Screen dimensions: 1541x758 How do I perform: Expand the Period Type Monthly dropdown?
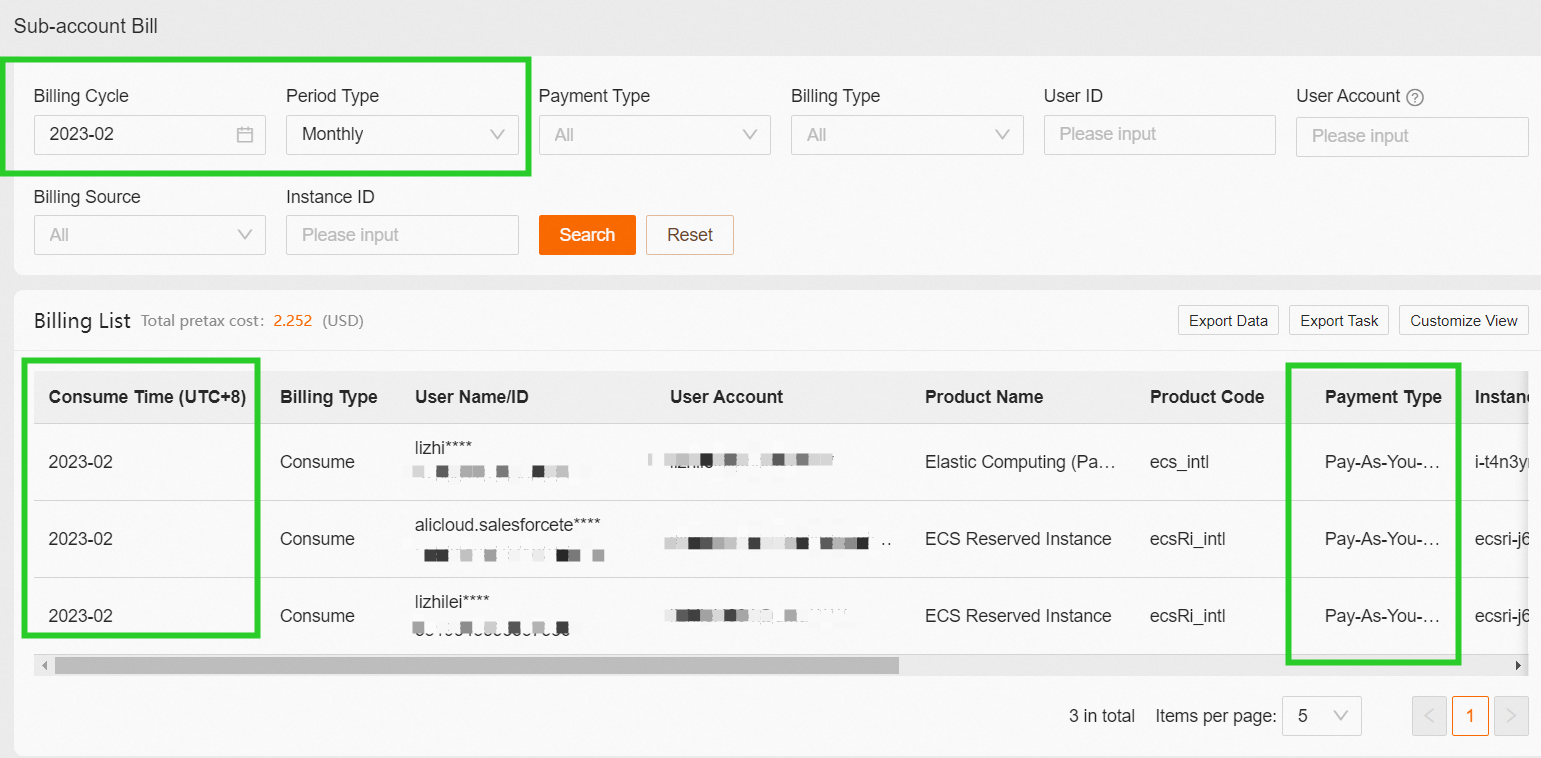(x=402, y=135)
